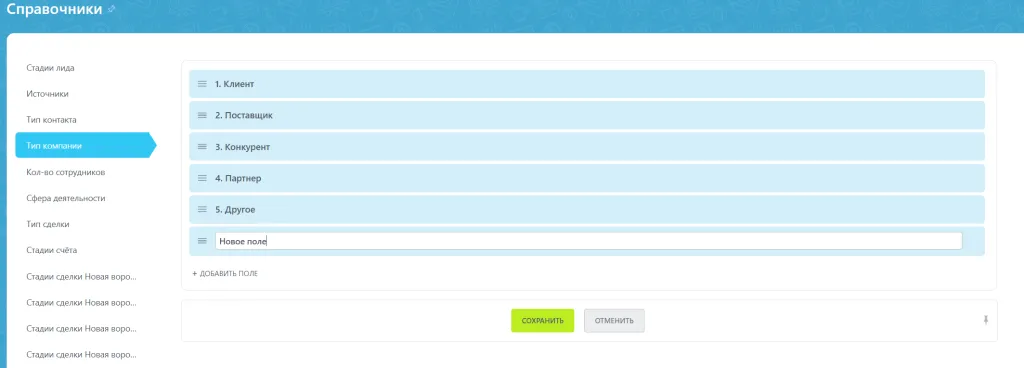Click the pin icon next to Справочники title

coord(112,9)
